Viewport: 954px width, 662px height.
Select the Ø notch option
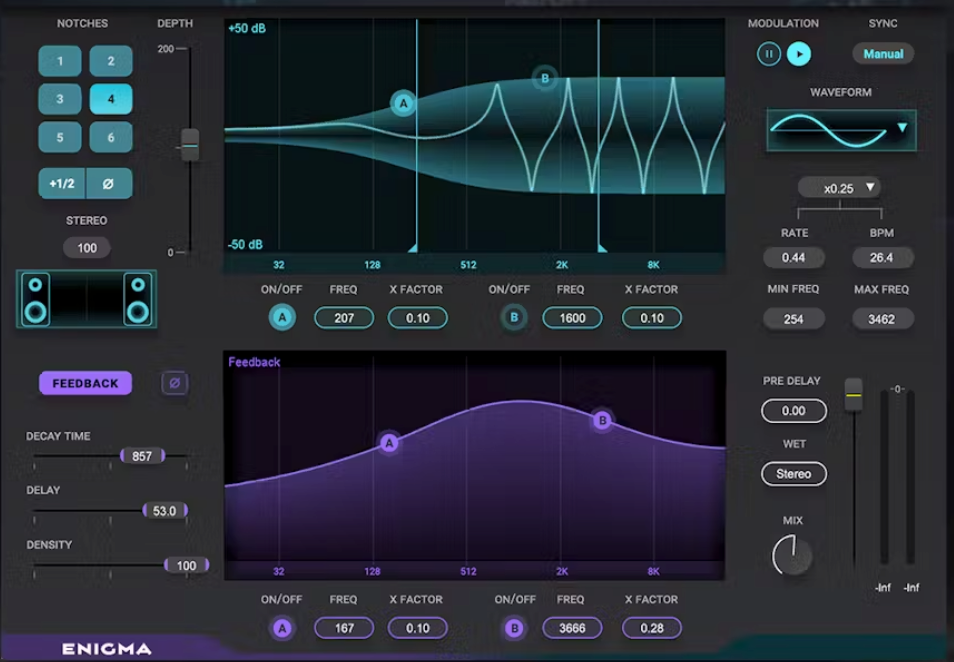[111, 183]
